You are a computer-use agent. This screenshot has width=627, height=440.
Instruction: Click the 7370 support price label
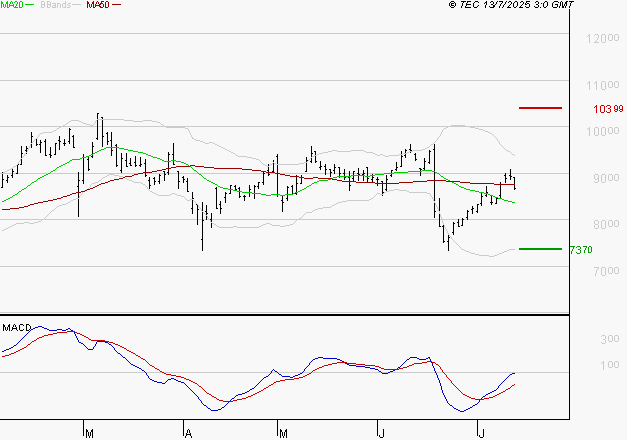580,250
